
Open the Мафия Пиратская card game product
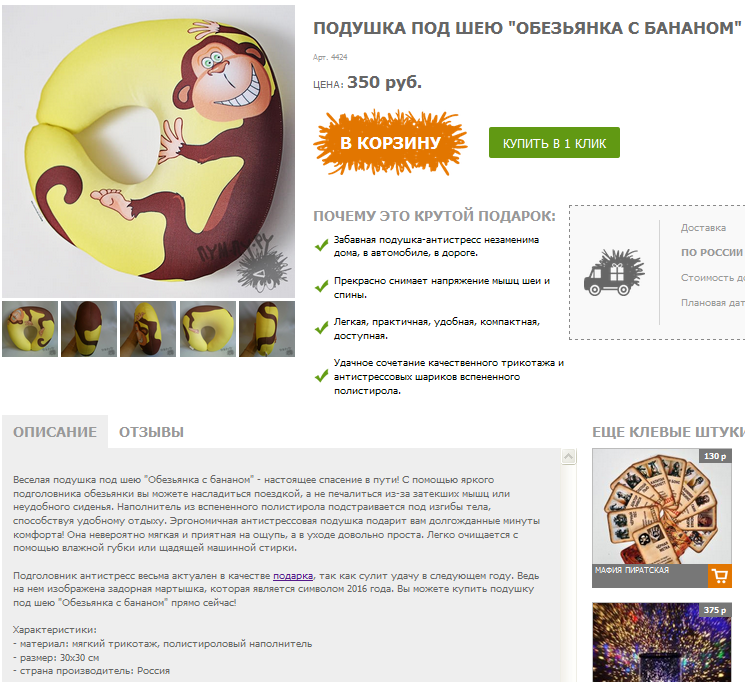tap(661, 518)
